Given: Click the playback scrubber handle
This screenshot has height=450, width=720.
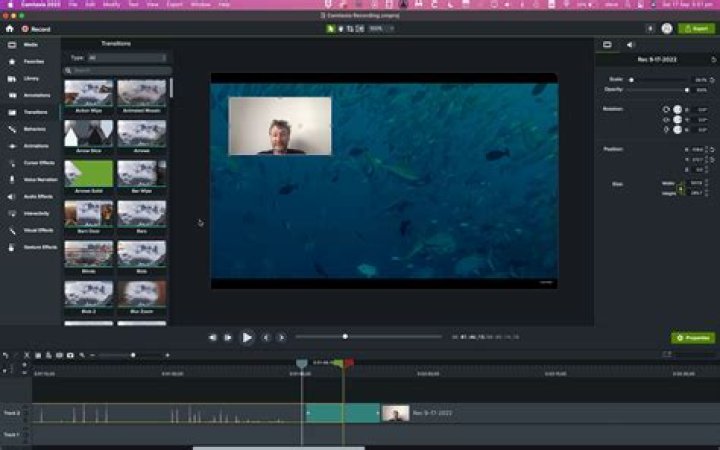Looking at the screenshot, I should pyautogui.click(x=345, y=337).
